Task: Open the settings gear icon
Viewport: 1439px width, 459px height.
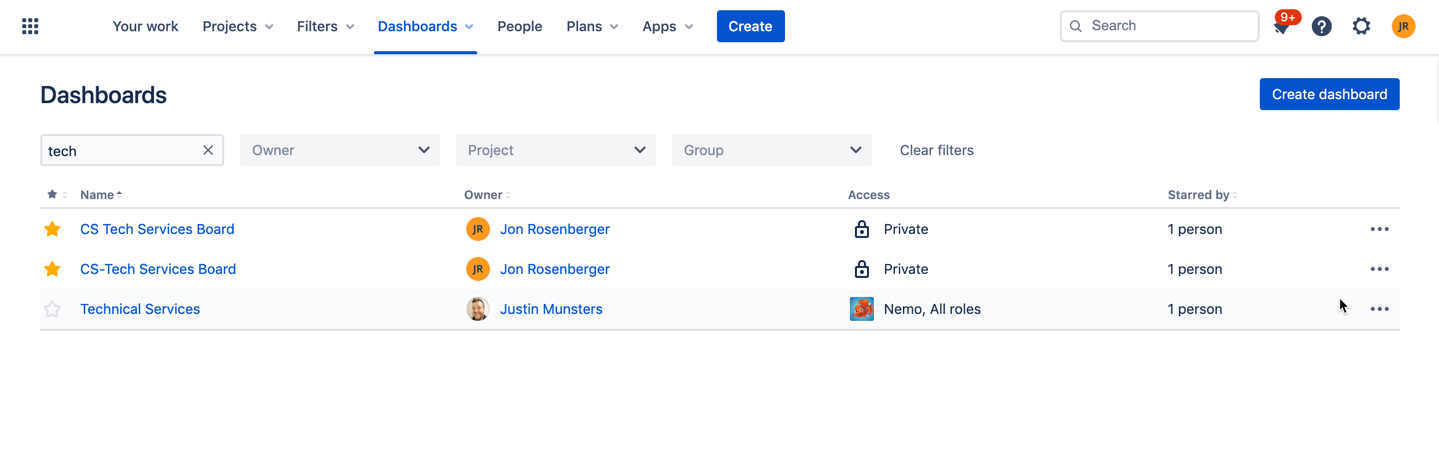Action: (x=1361, y=27)
